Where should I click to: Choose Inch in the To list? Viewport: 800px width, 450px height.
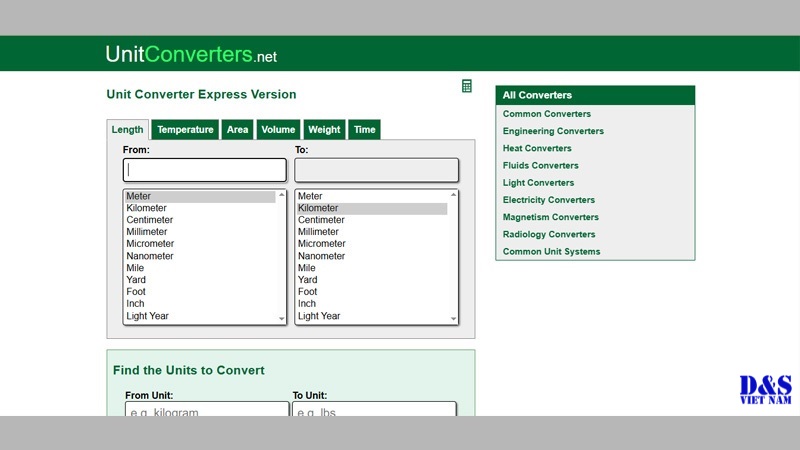click(372, 304)
